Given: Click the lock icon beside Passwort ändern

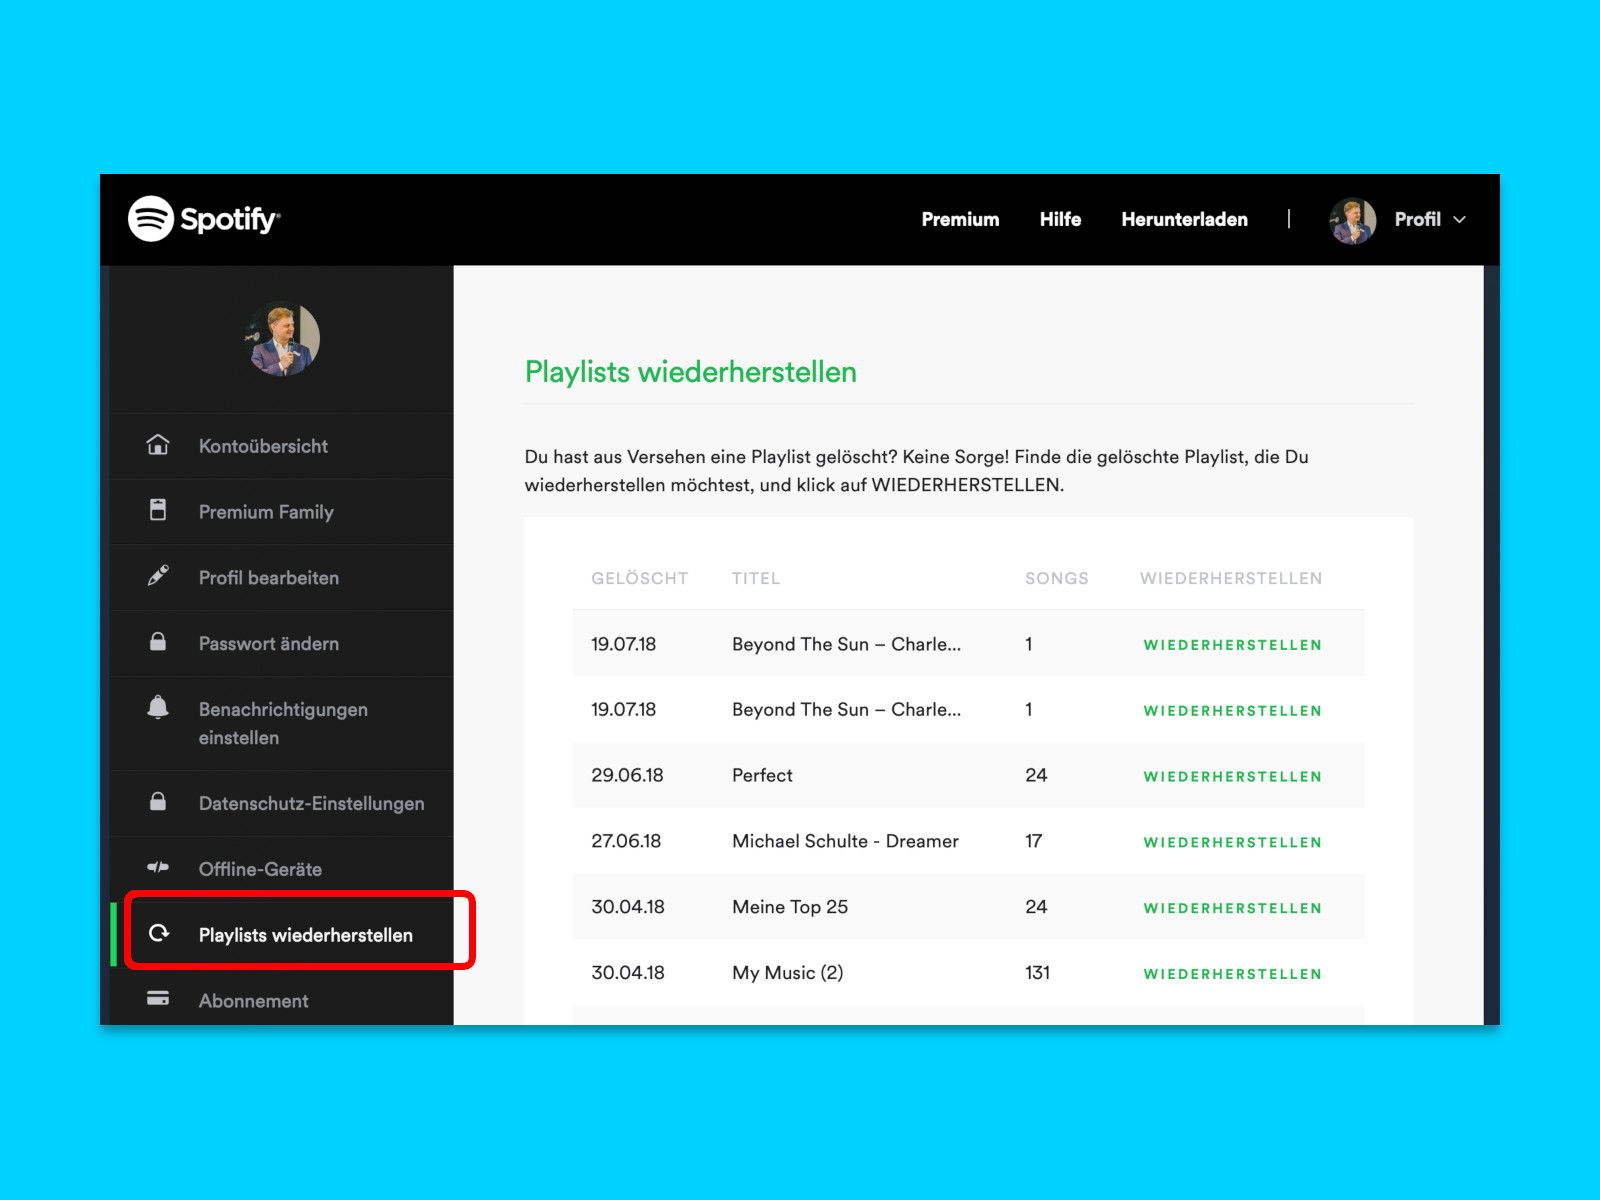Looking at the screenshot, I should point(158,641).
